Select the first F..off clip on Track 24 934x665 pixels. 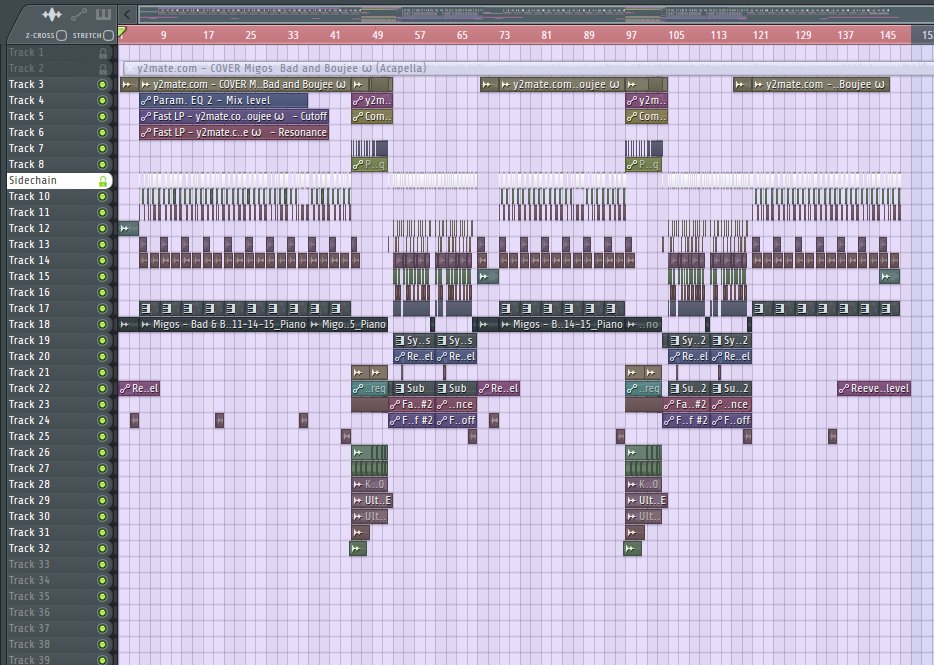[x=456, y=420]
